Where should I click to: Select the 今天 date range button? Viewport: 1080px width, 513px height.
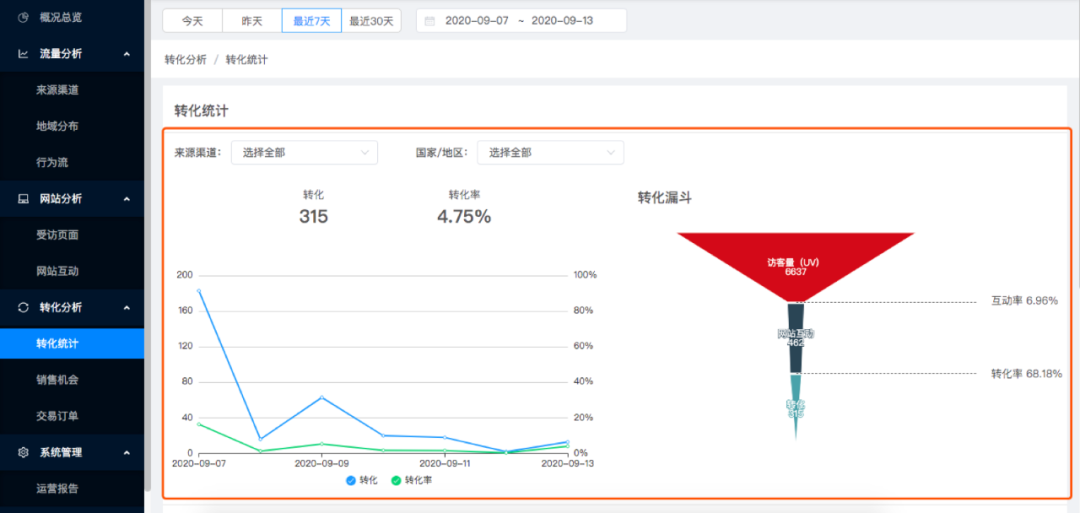[192, 21]
